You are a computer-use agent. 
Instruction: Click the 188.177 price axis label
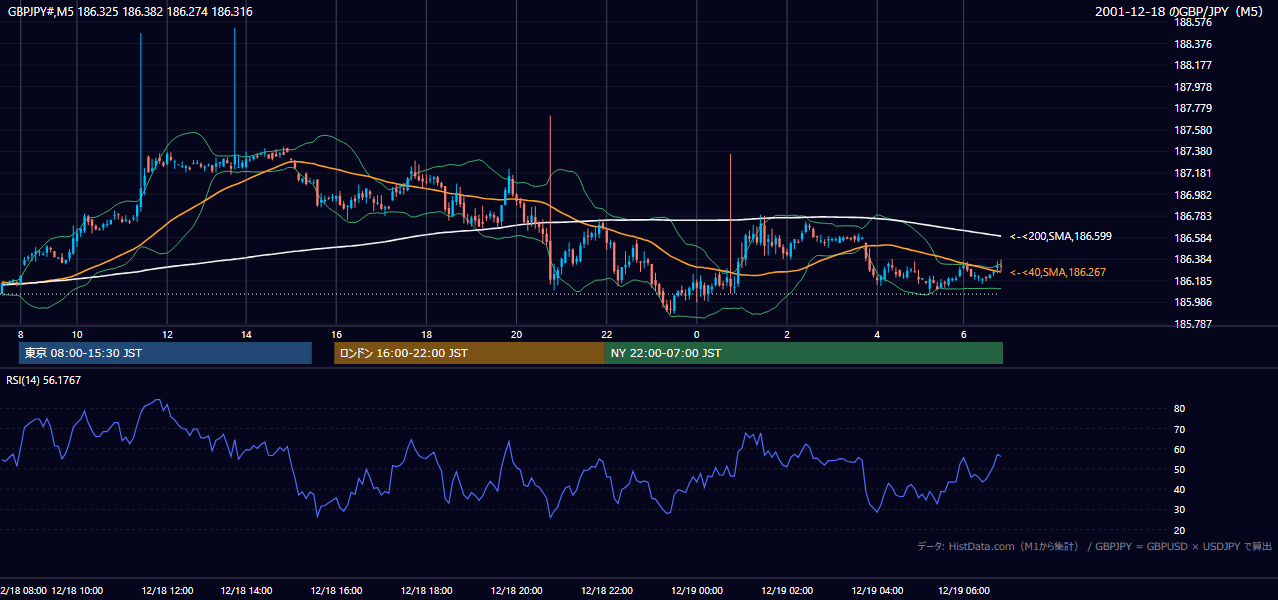1192,66
